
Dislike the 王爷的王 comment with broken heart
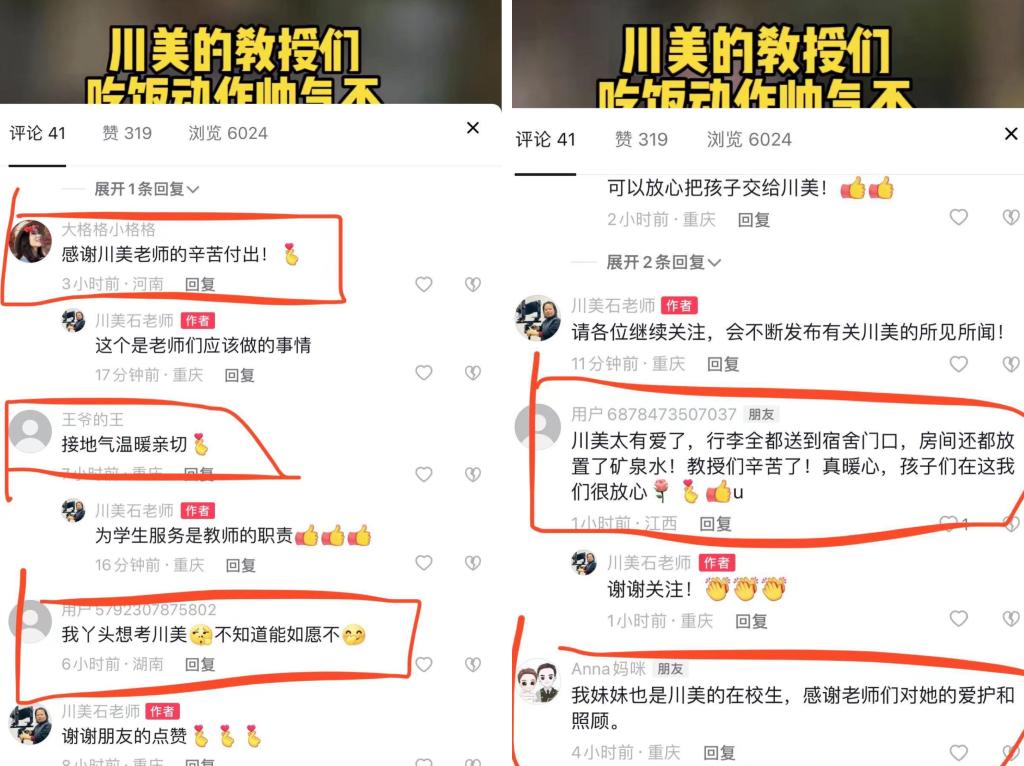coord(473,474)
